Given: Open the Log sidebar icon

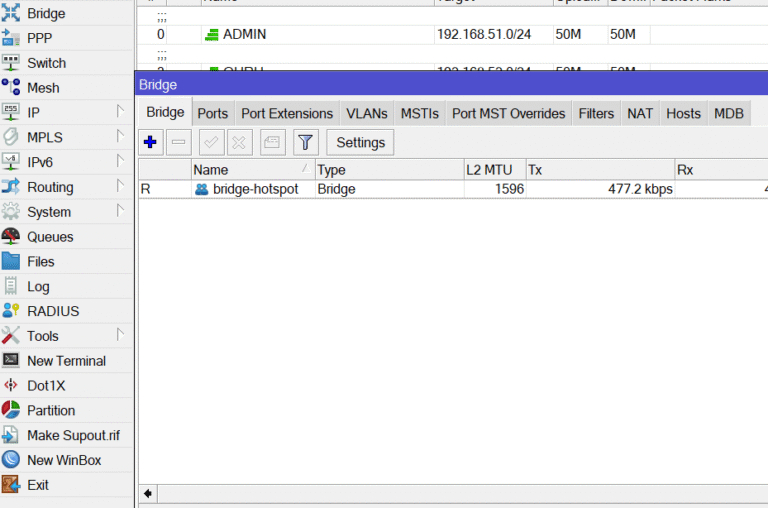Looking at the screenshot, I should (11, 286).
